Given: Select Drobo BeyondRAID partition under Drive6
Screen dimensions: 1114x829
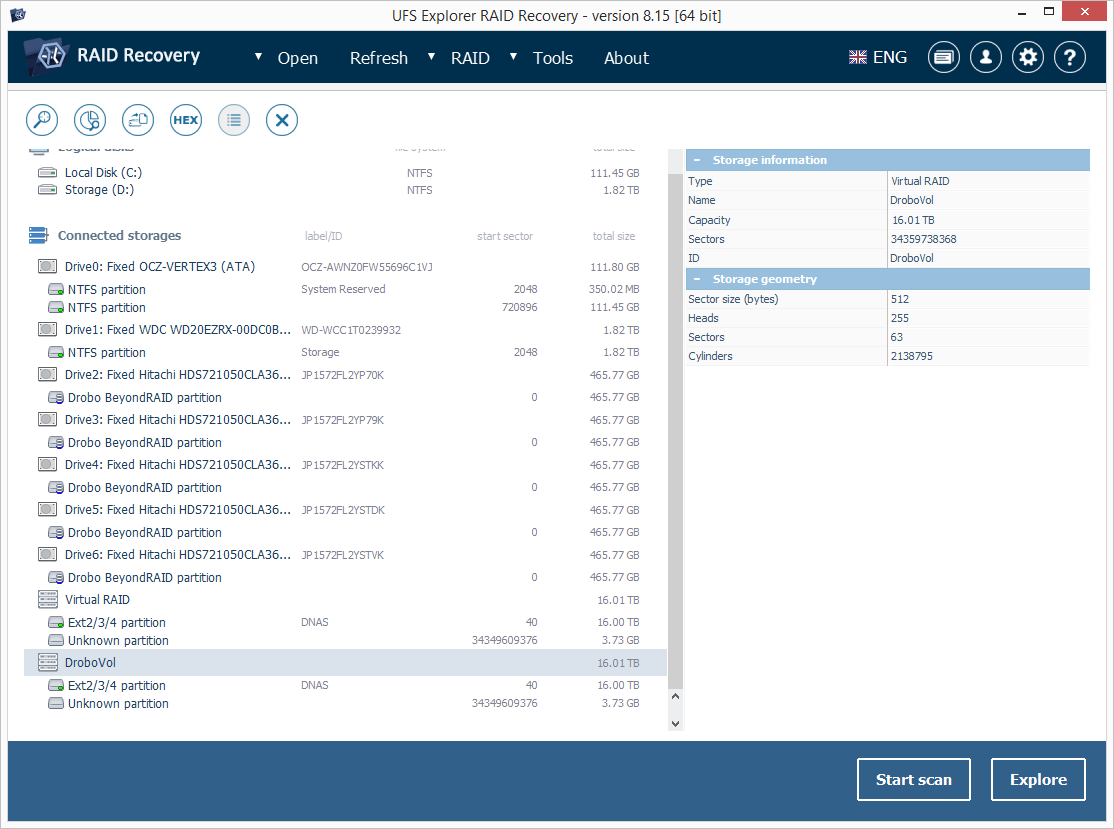Looking at the screenshot, I should 345,578.
